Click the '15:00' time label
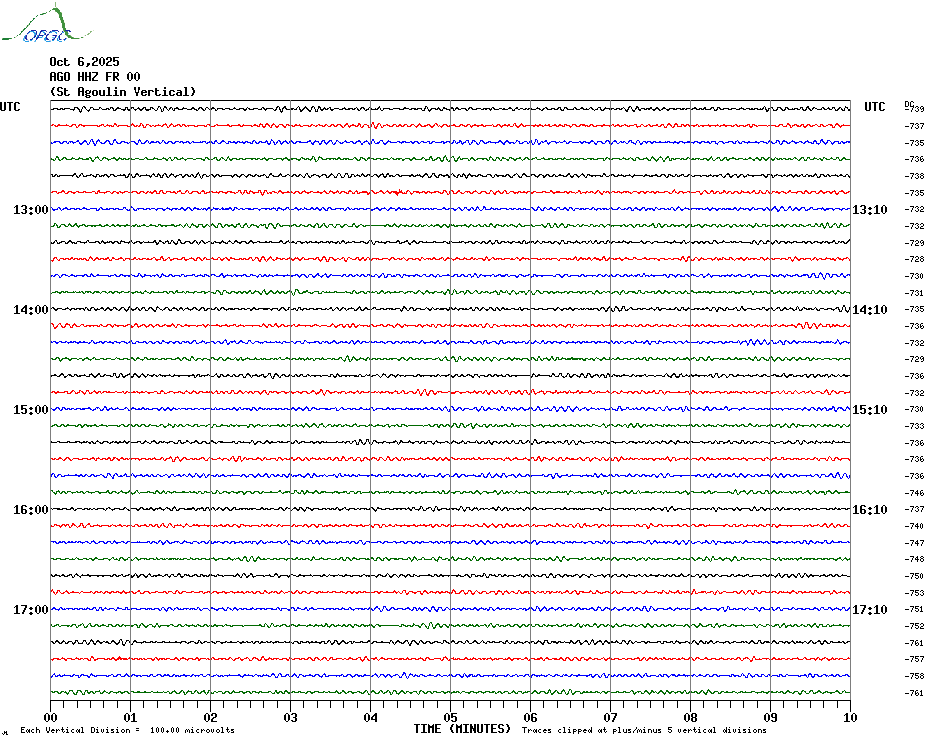 (31, 409)
